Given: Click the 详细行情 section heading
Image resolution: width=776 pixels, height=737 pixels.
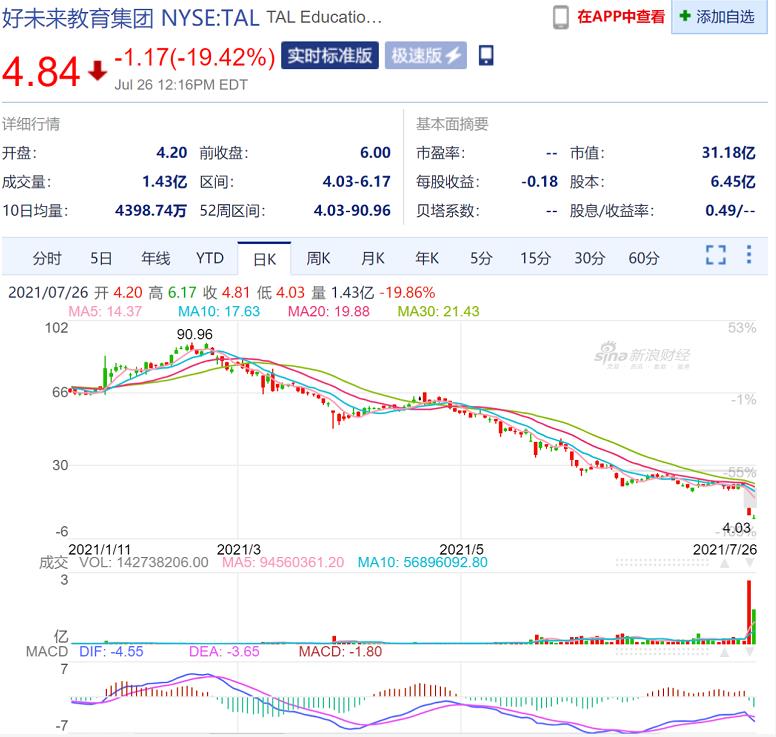Looking at the screenshot, I should 31,124.
